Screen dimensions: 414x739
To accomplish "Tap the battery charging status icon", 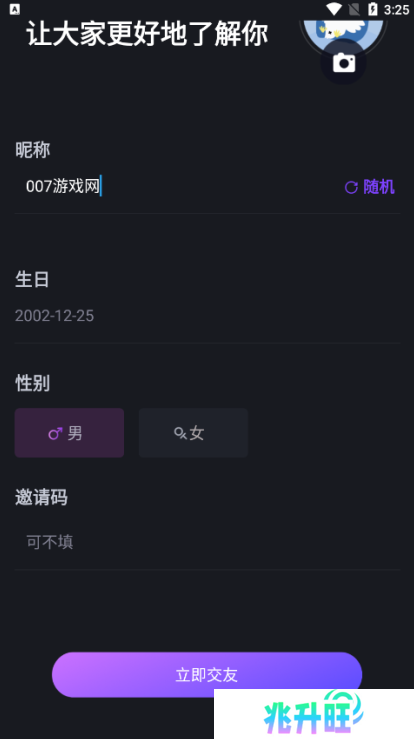I will click(x=373, y=9).
